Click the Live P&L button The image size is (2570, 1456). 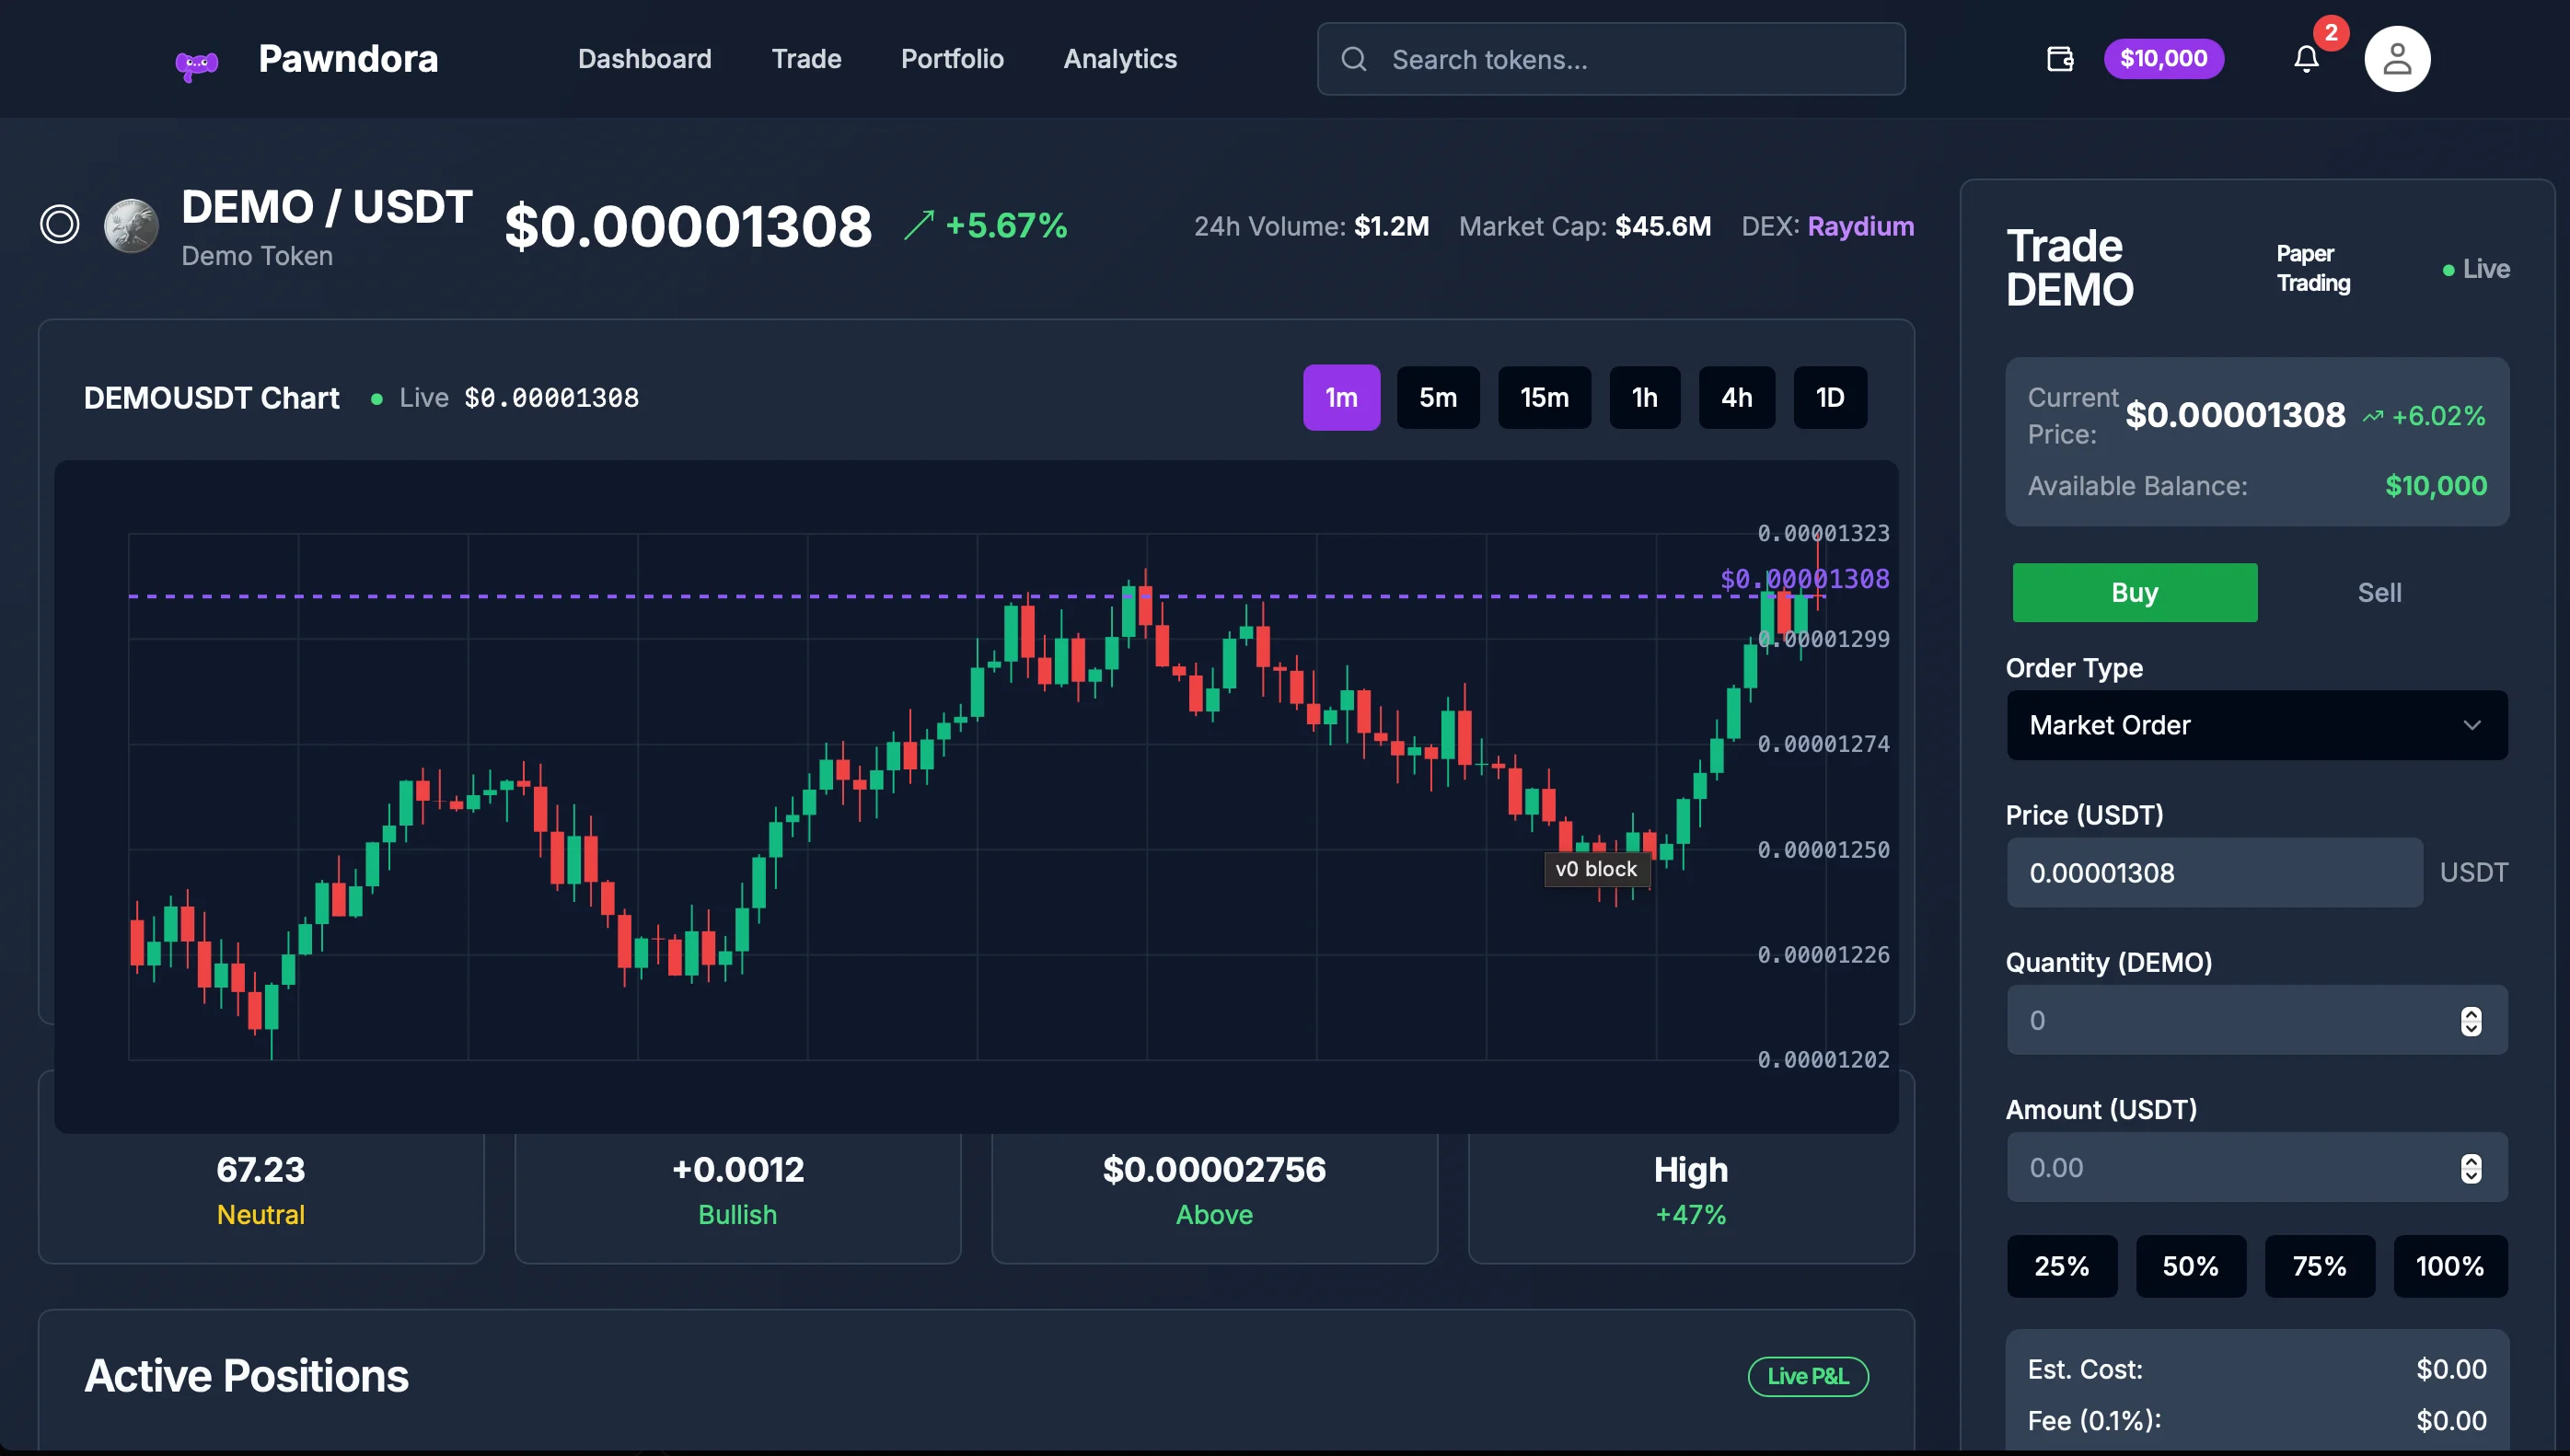(1807, 1376)
